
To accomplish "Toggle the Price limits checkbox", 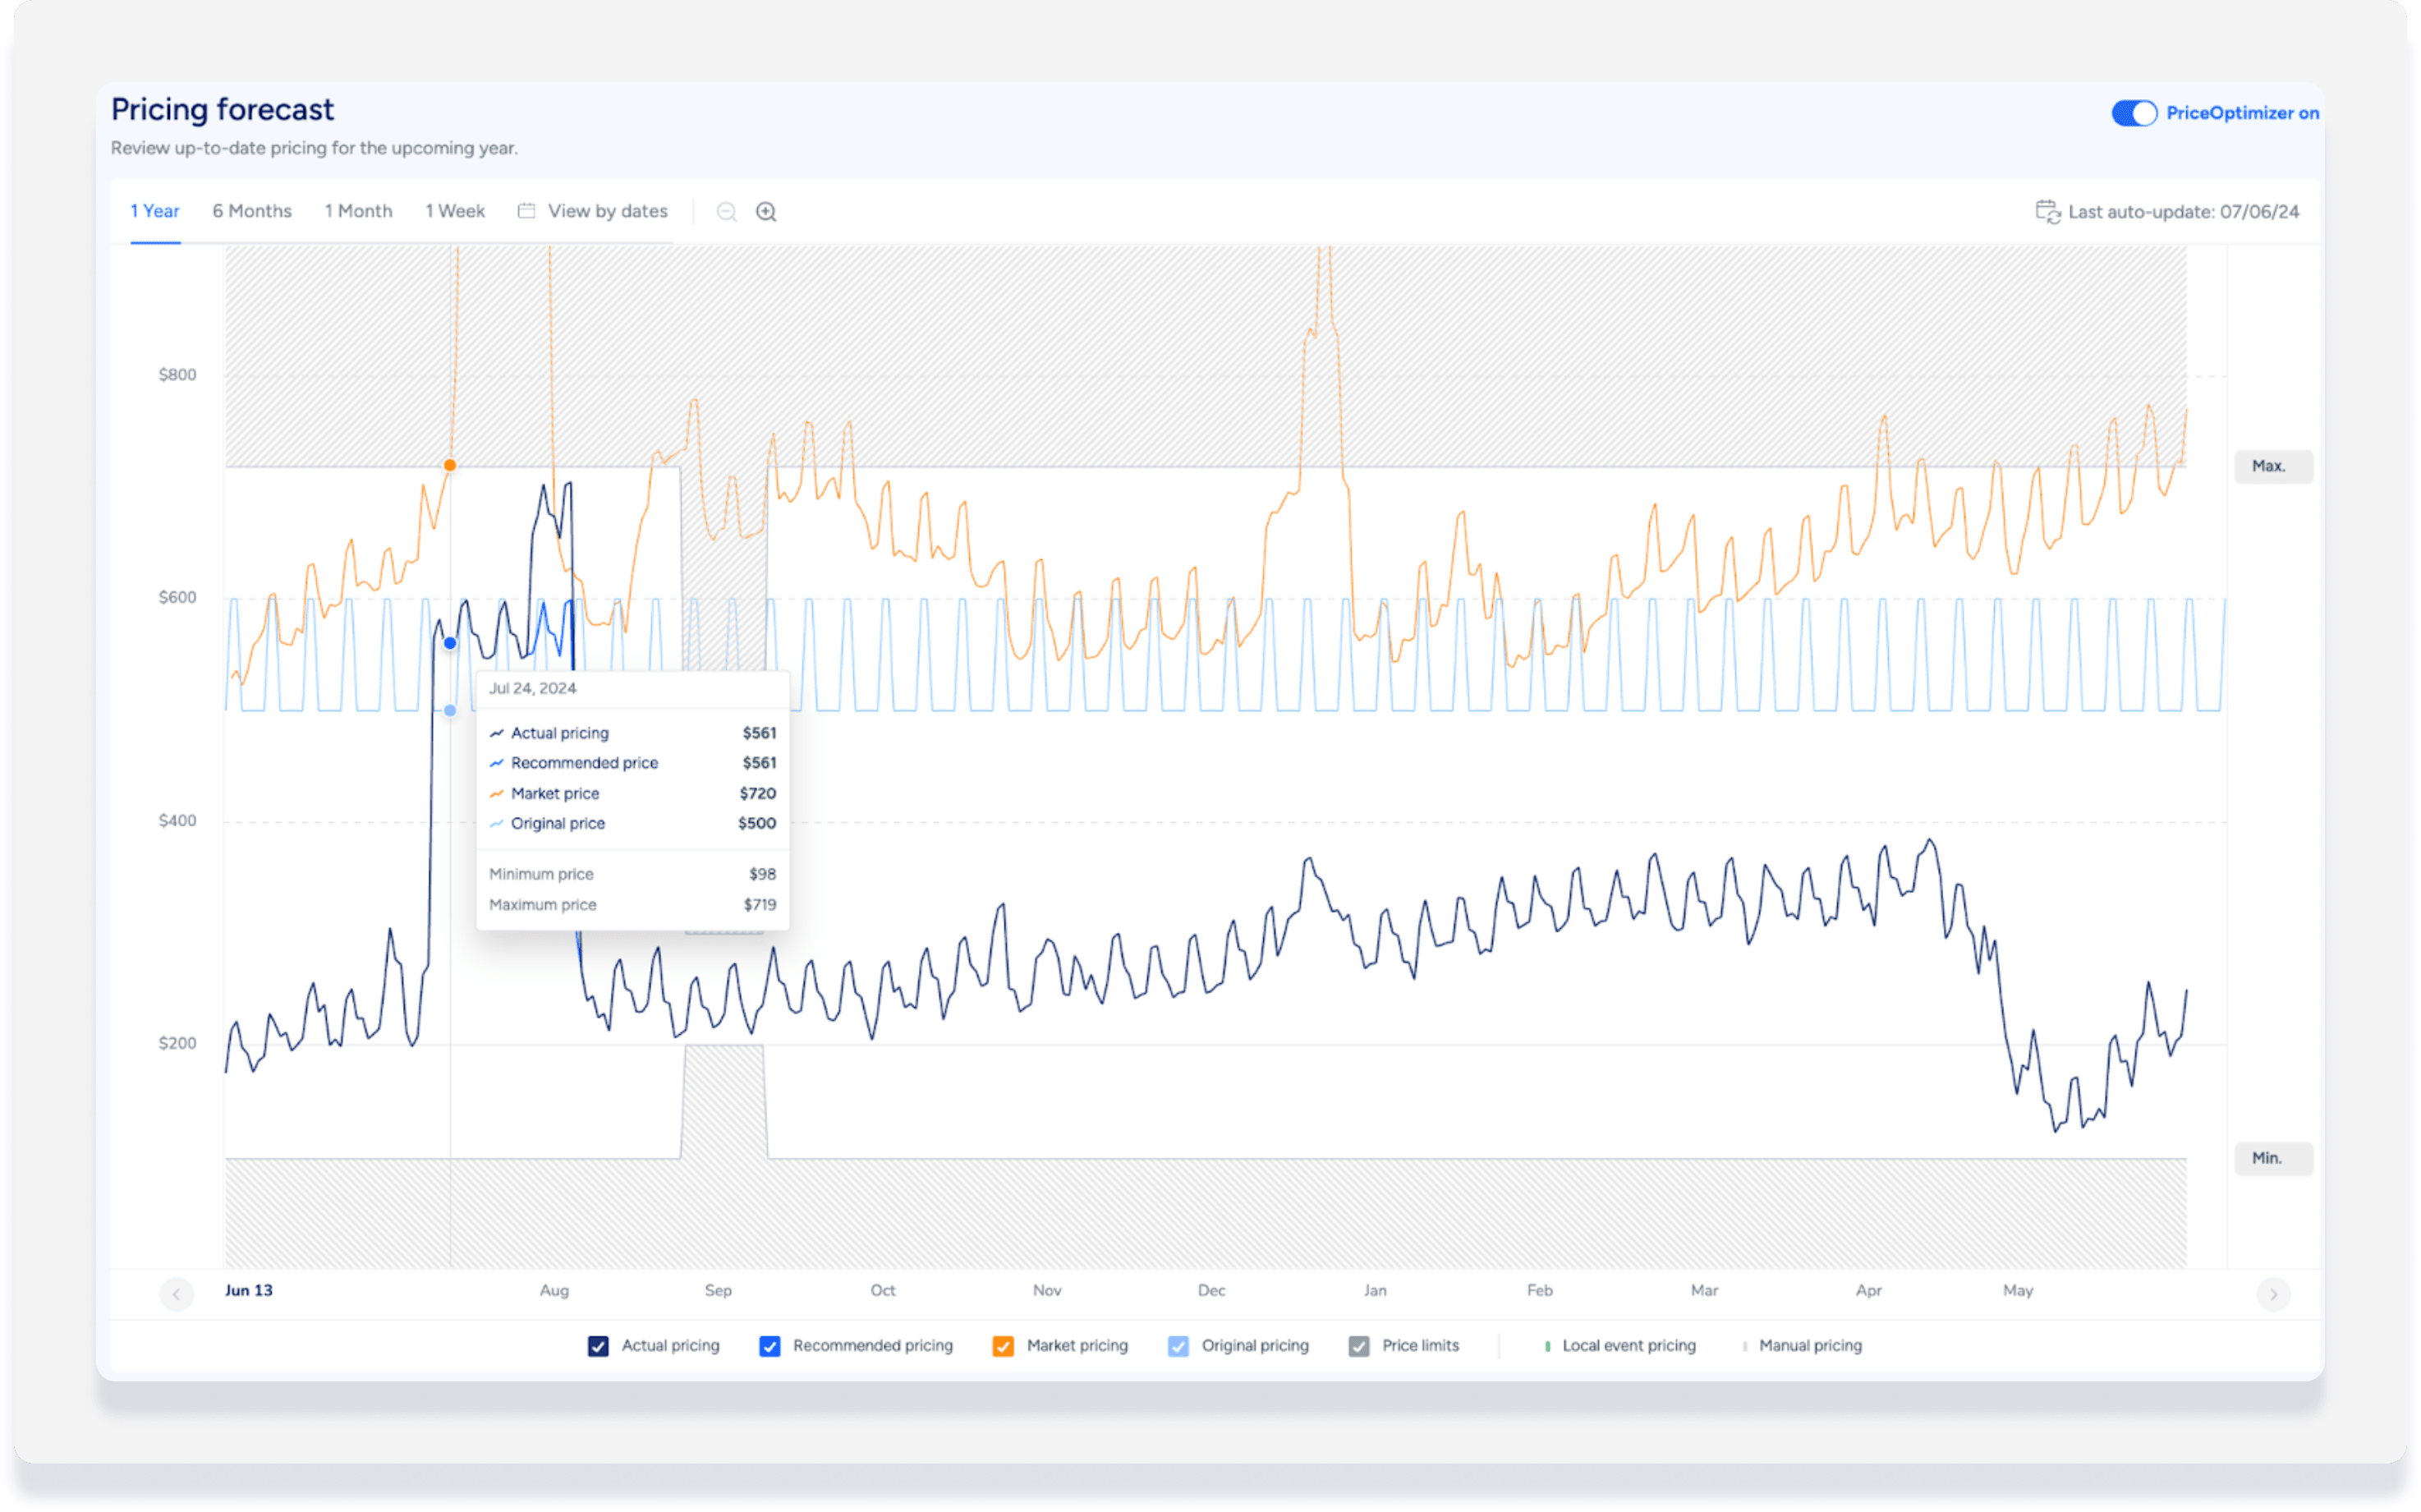I will (1358, 1346).
